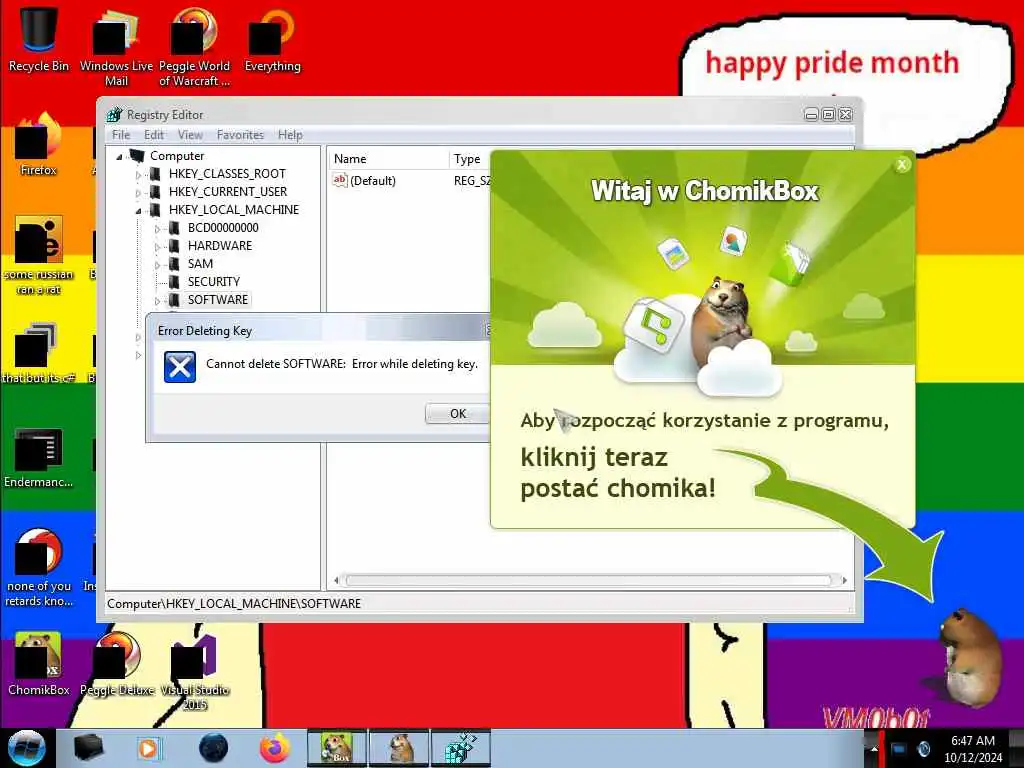Click the hamster taskbar button without Box label
Image resolution: width=1024 pixels, height=768 pixels.
point(399,748)
